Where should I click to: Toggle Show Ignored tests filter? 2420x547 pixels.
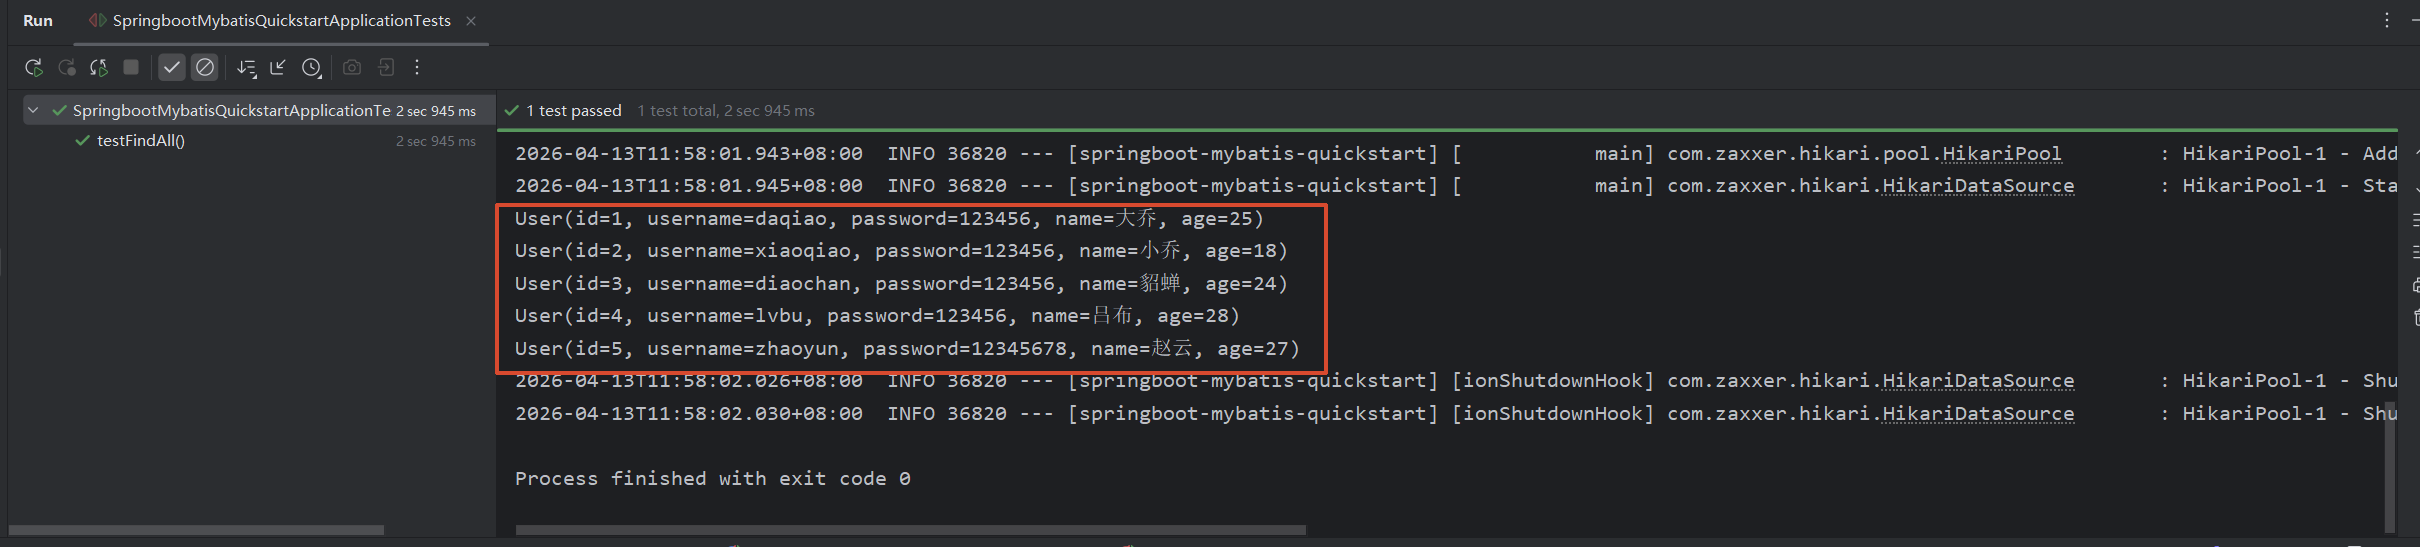pyautogui.click(x=205, y=67)
